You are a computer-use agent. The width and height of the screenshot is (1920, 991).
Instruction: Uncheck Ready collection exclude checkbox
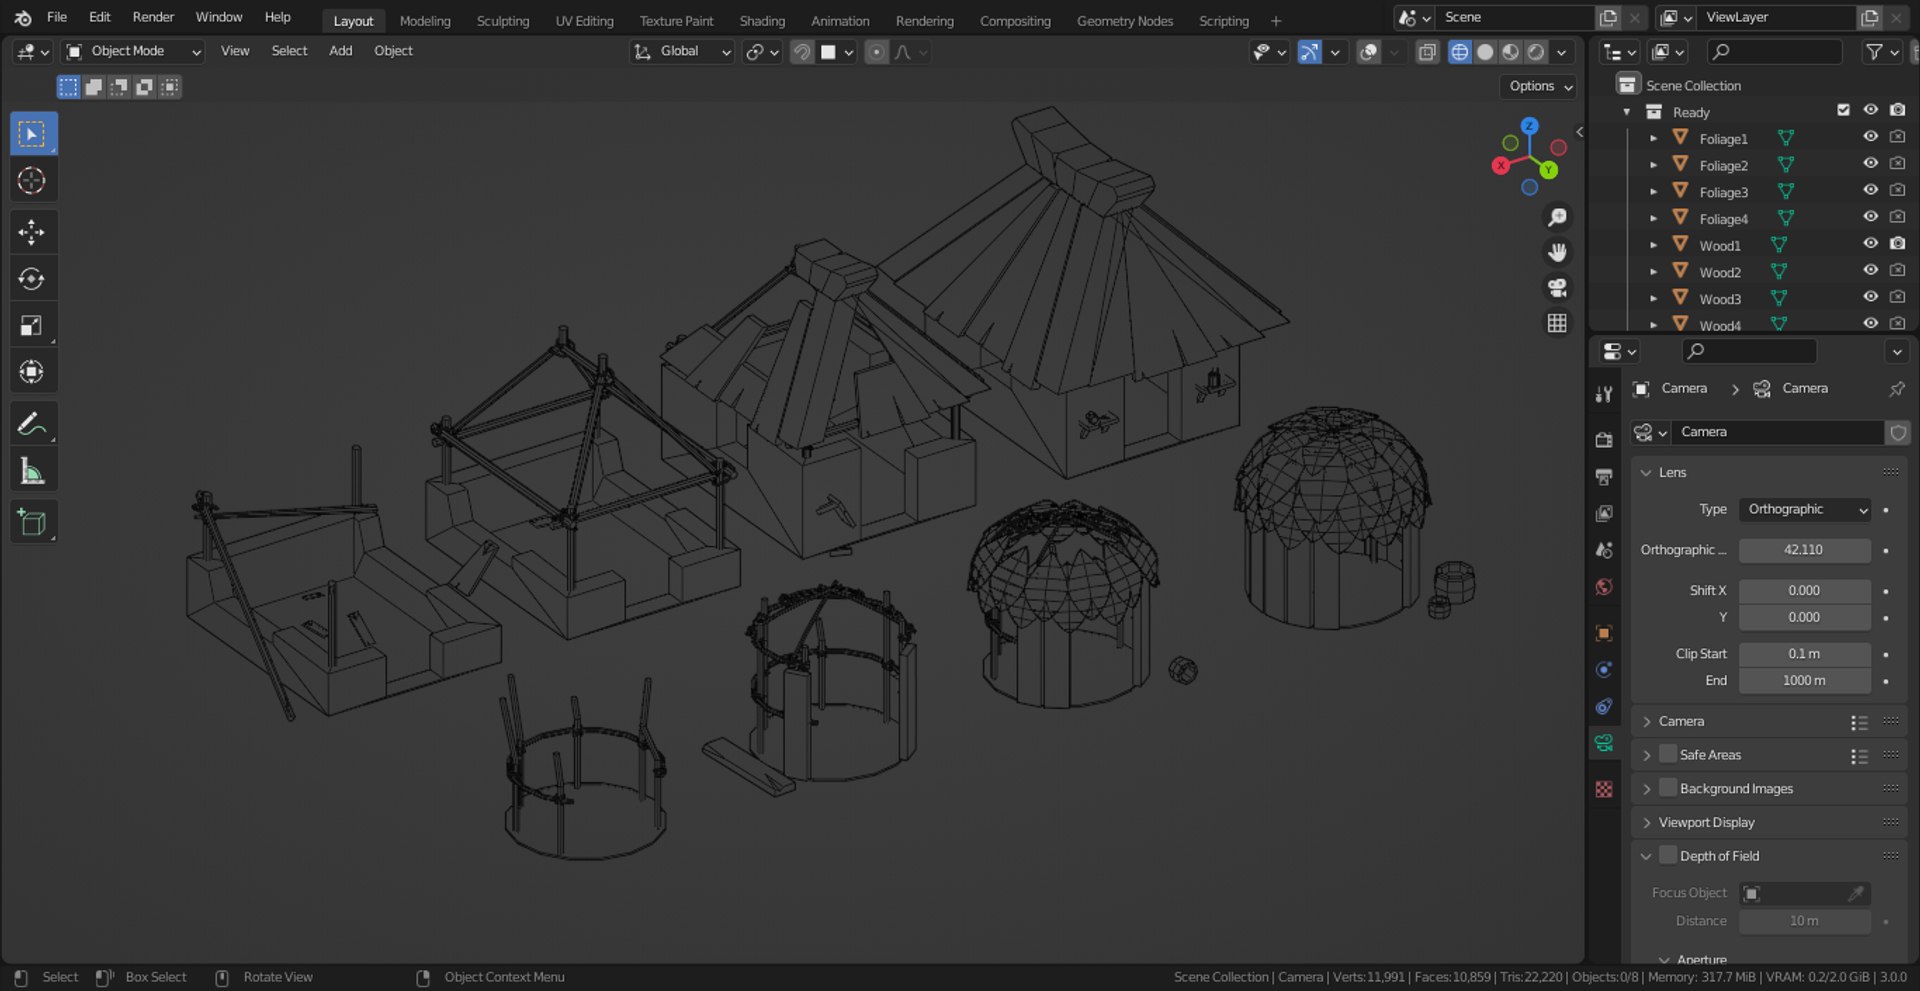click(1843, 110)
